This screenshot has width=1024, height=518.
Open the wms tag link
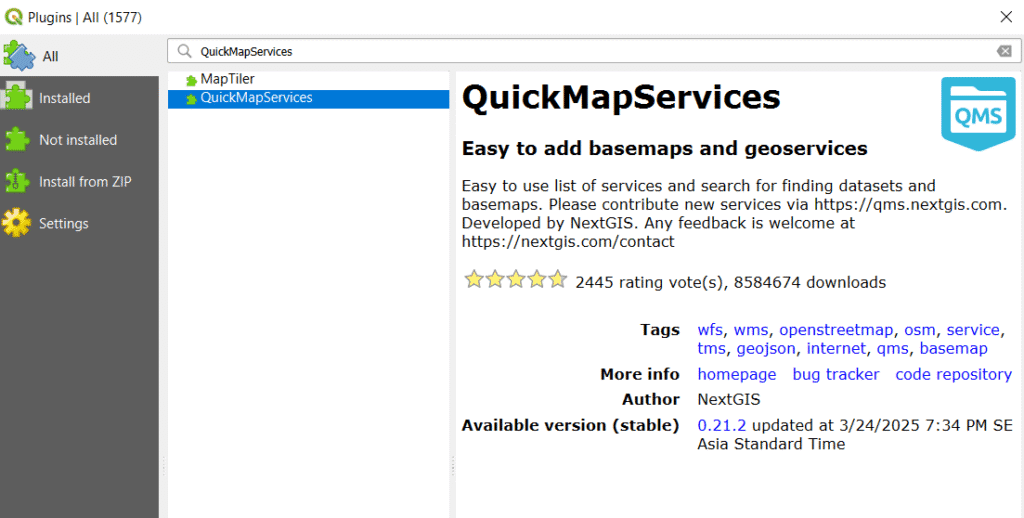pyautogui.click(x=750, y=330)
